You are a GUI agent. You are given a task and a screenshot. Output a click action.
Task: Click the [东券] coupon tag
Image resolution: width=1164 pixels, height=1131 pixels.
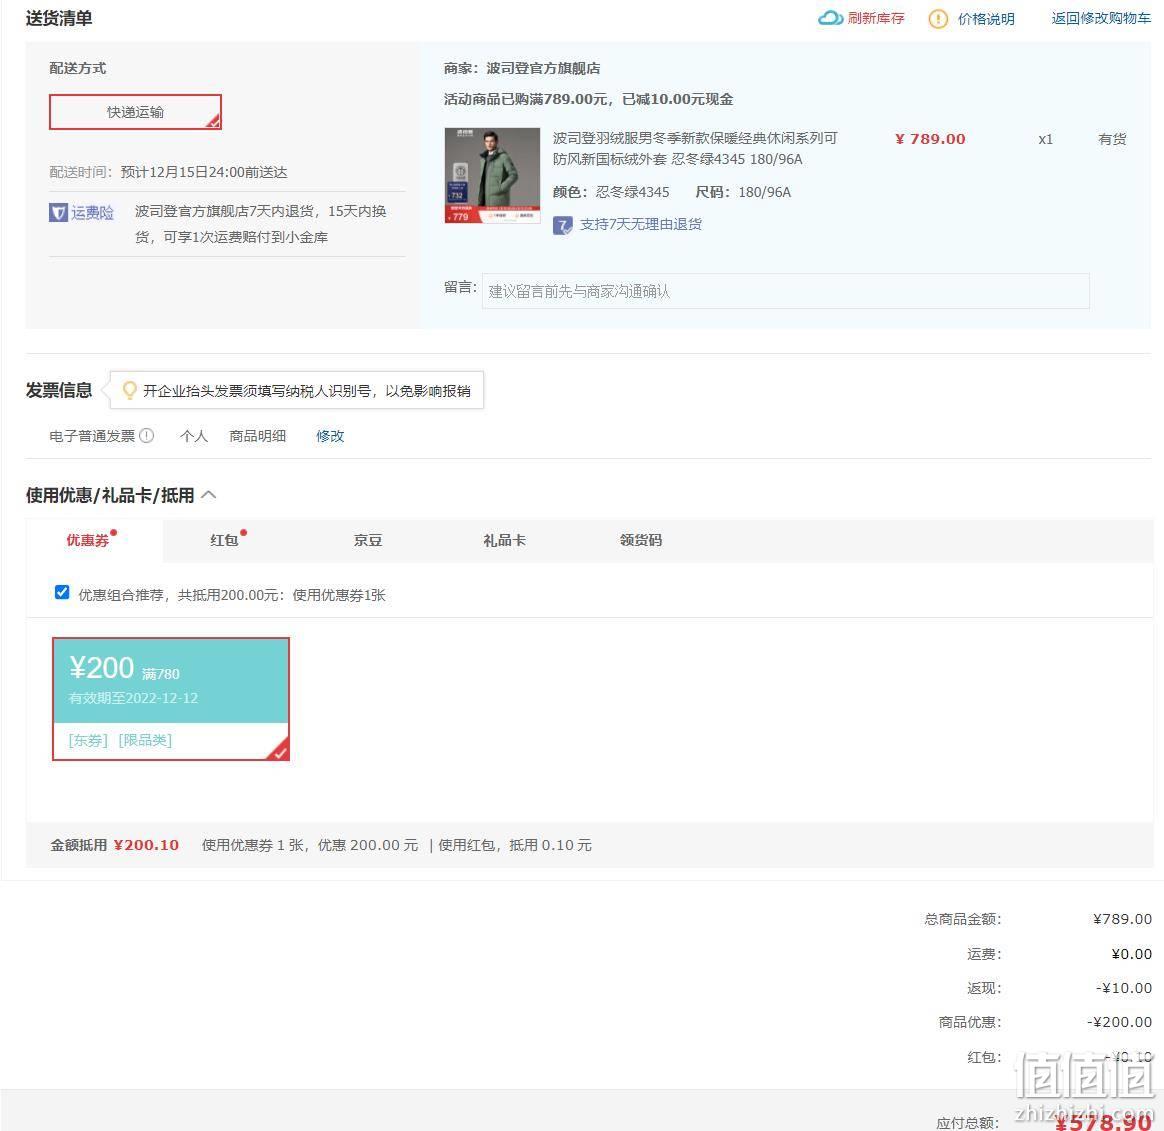(x=88, y=741)
